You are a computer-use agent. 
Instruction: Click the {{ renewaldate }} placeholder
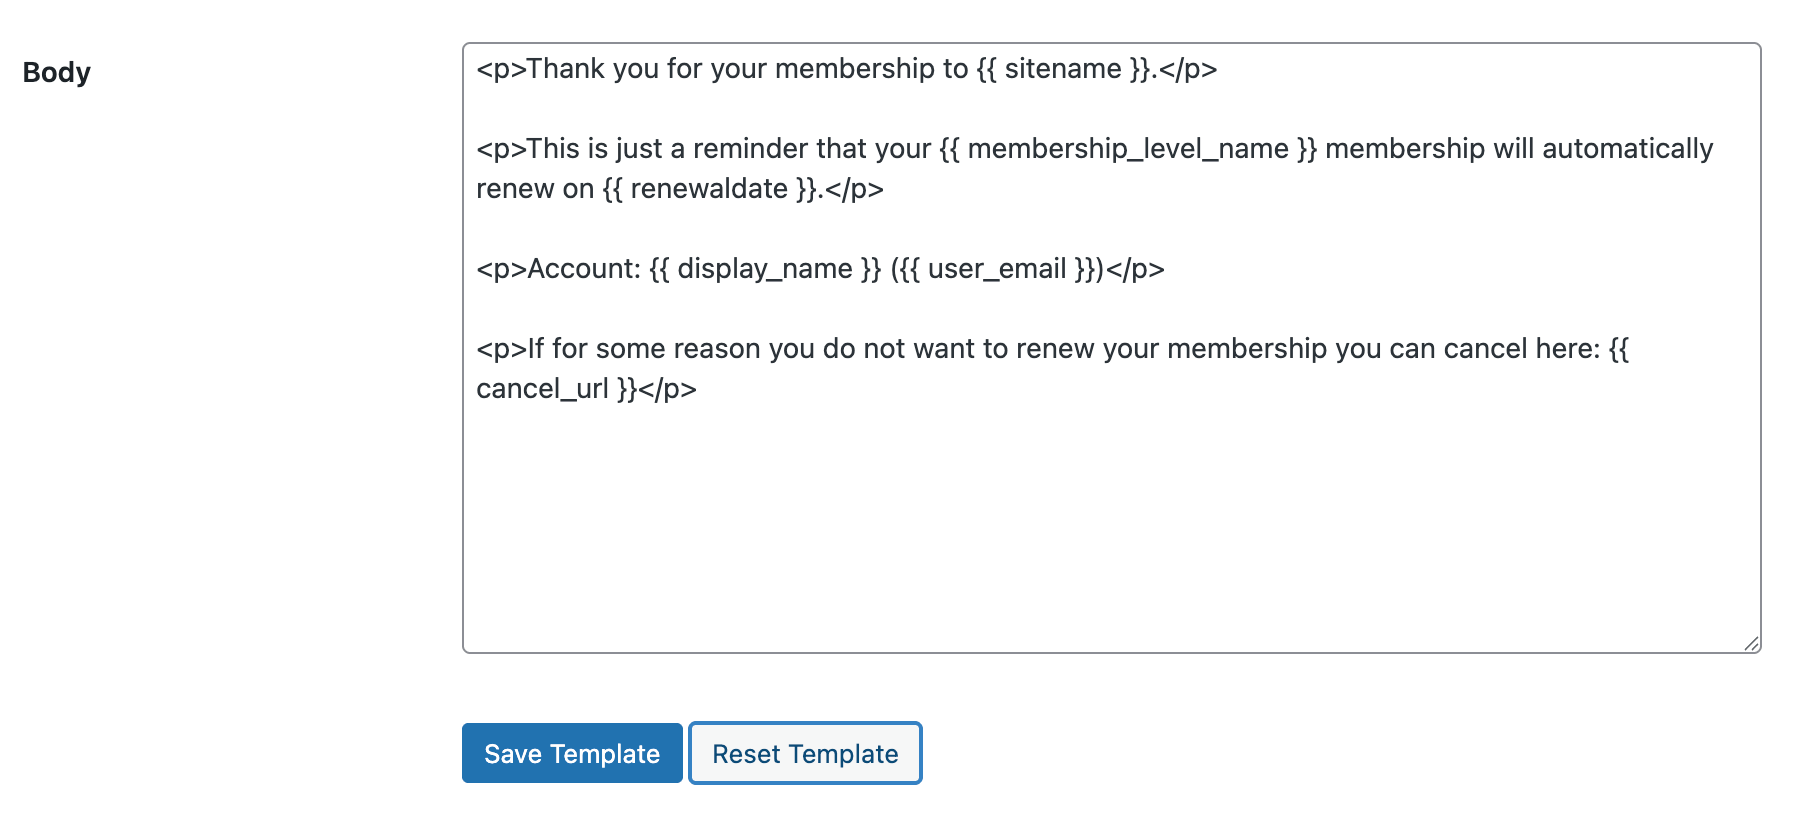tap(707, 188)
